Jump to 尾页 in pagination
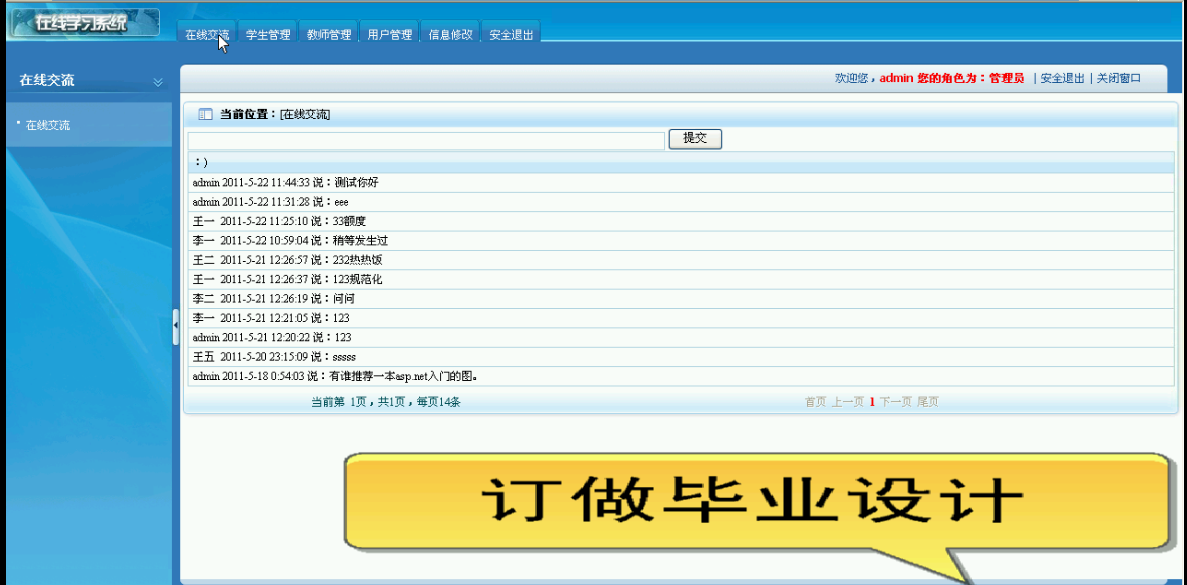The height and width of the screenshot is (585, 1187). pos(928,402)
